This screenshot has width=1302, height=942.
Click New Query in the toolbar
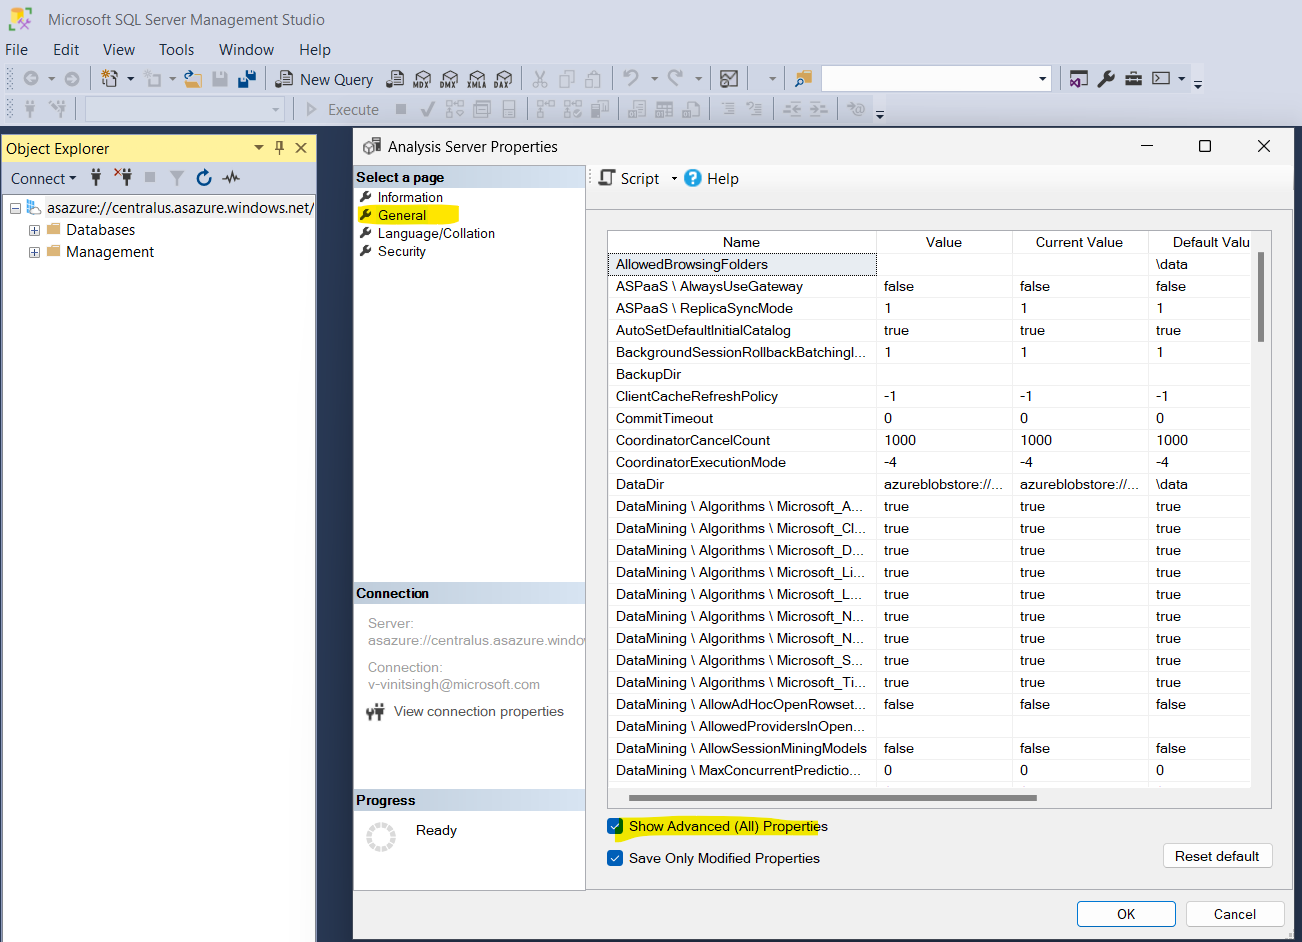point(325,79)
